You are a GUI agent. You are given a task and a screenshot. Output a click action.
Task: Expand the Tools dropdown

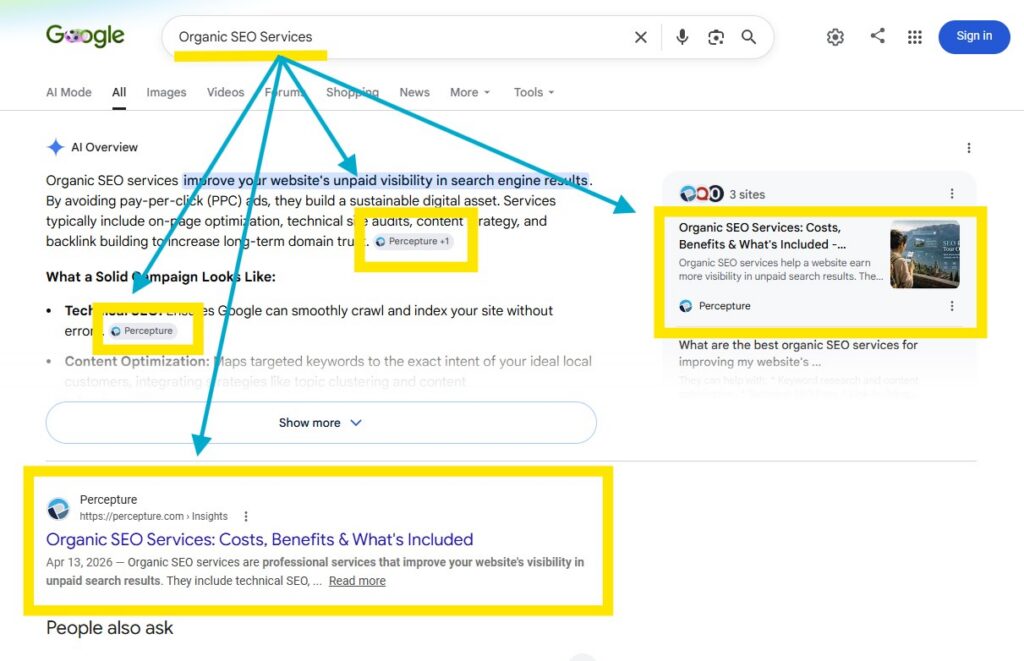[534, 93]
